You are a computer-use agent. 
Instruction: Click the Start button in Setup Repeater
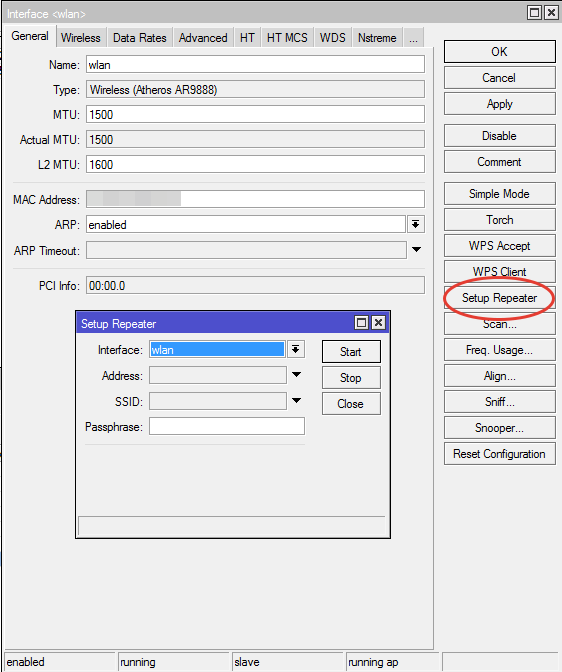[351, 351]
